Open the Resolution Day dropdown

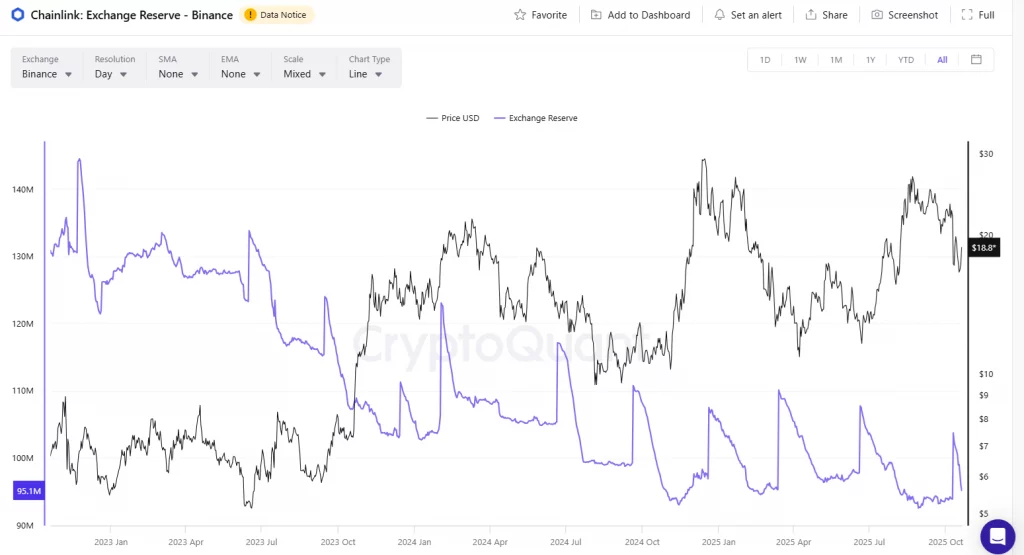[111, 74]
